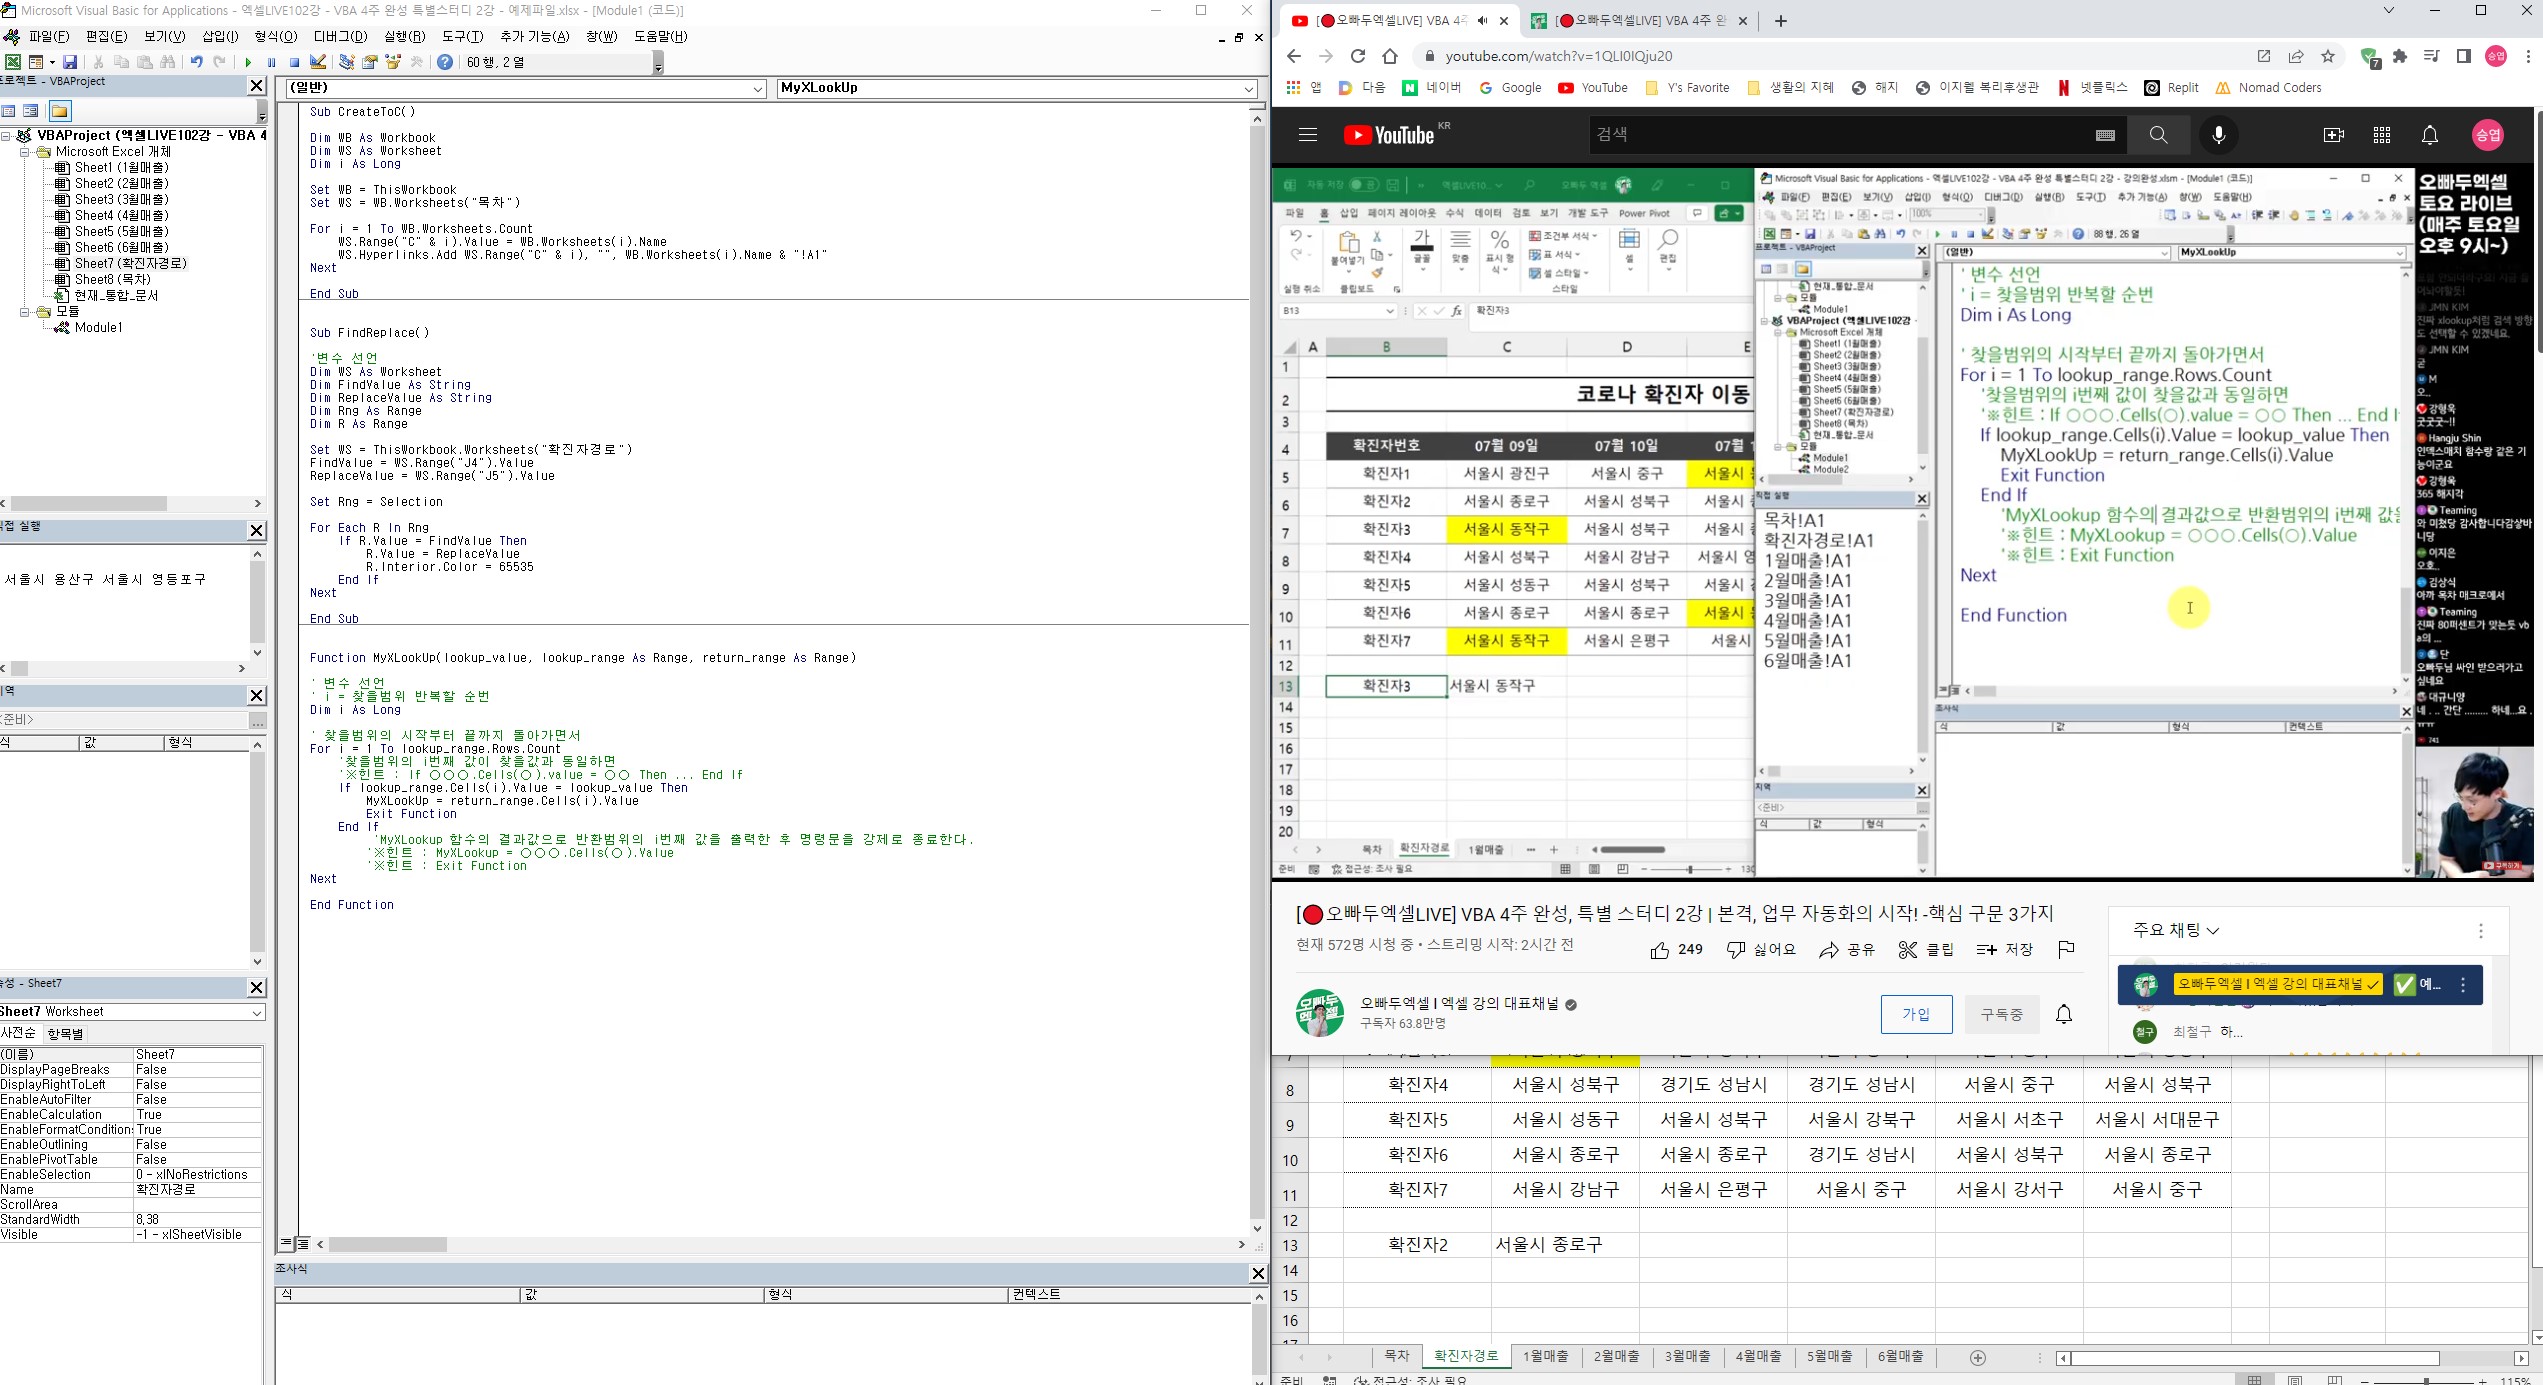2543x1385 pixels.
Task: Open Sheet7 Worksheet properties object dropdown
Action: 257,1012
